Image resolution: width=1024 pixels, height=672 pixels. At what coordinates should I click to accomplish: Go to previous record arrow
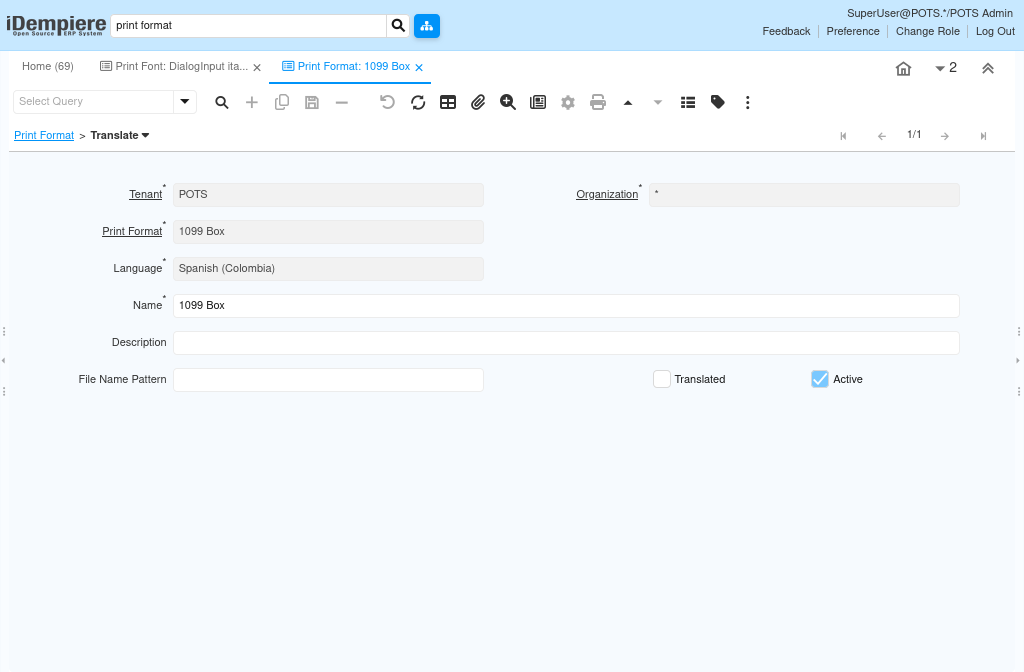pos(882,136)
